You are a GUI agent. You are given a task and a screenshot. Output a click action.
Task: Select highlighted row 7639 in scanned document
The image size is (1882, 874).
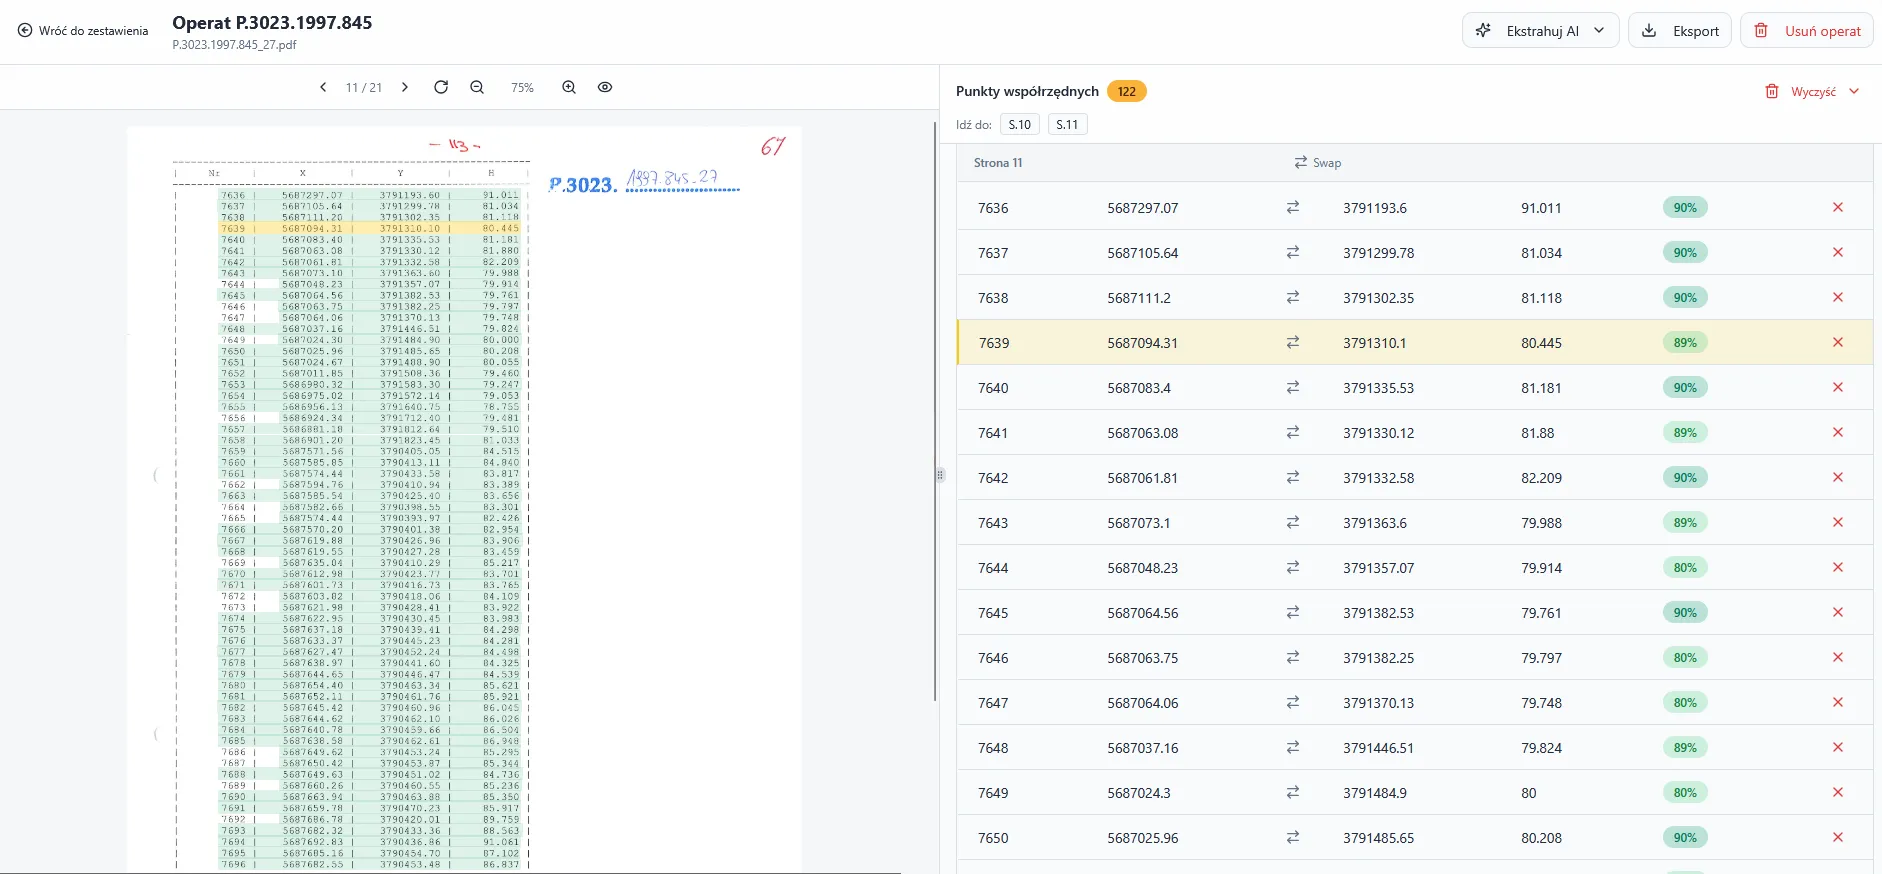[370, 228]
